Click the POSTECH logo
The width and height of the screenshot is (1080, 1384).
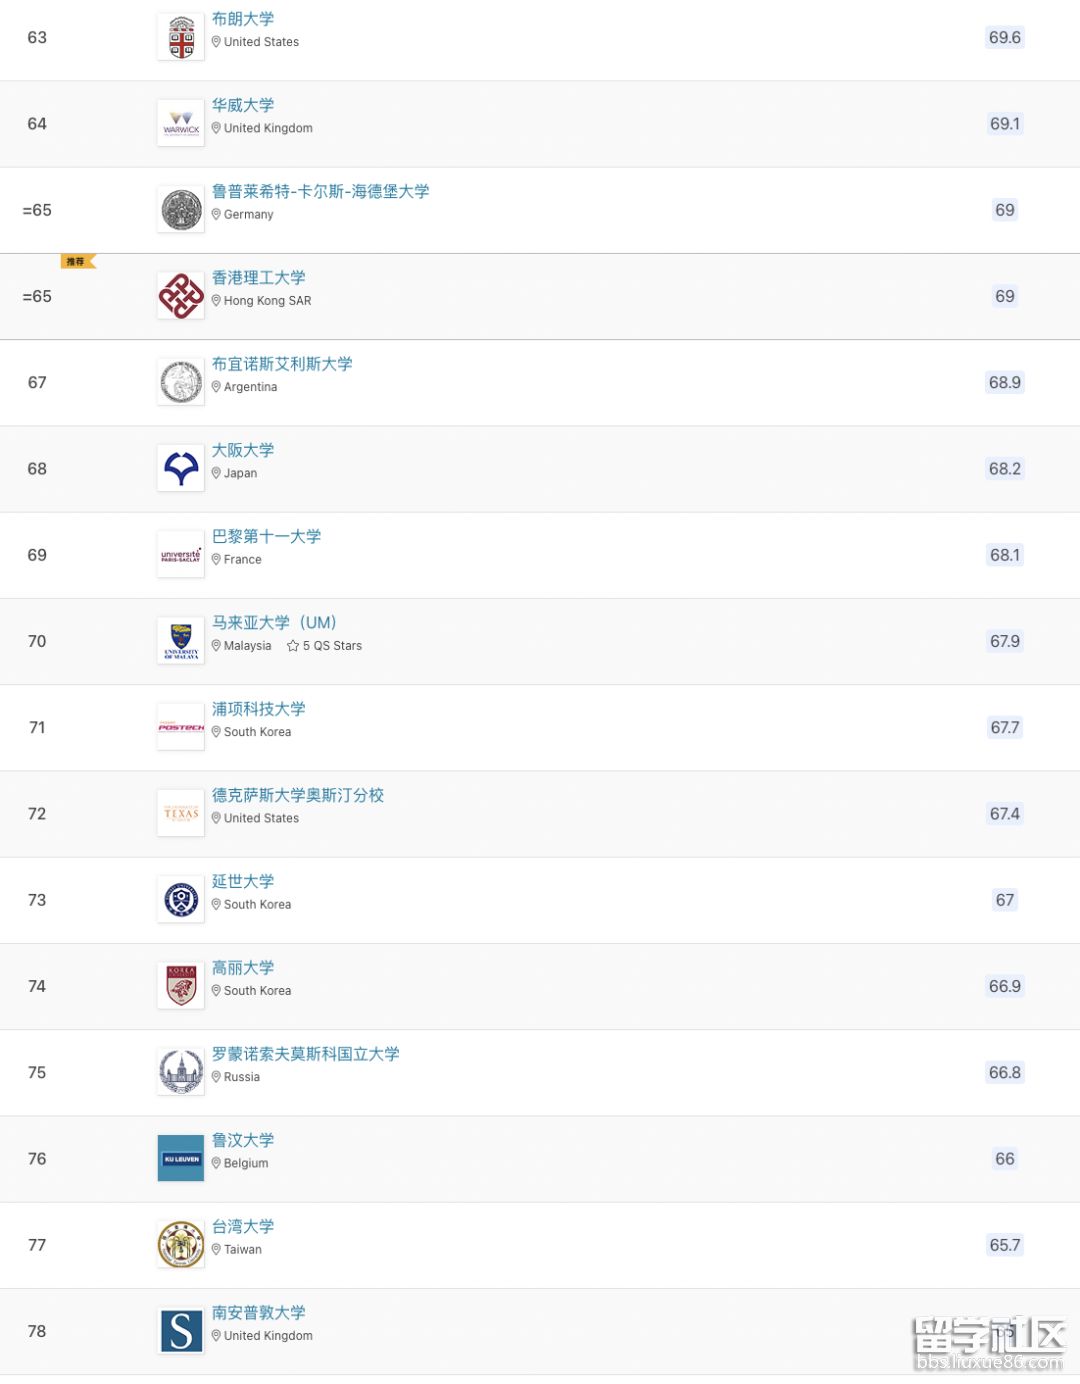(x=181, y=727)
